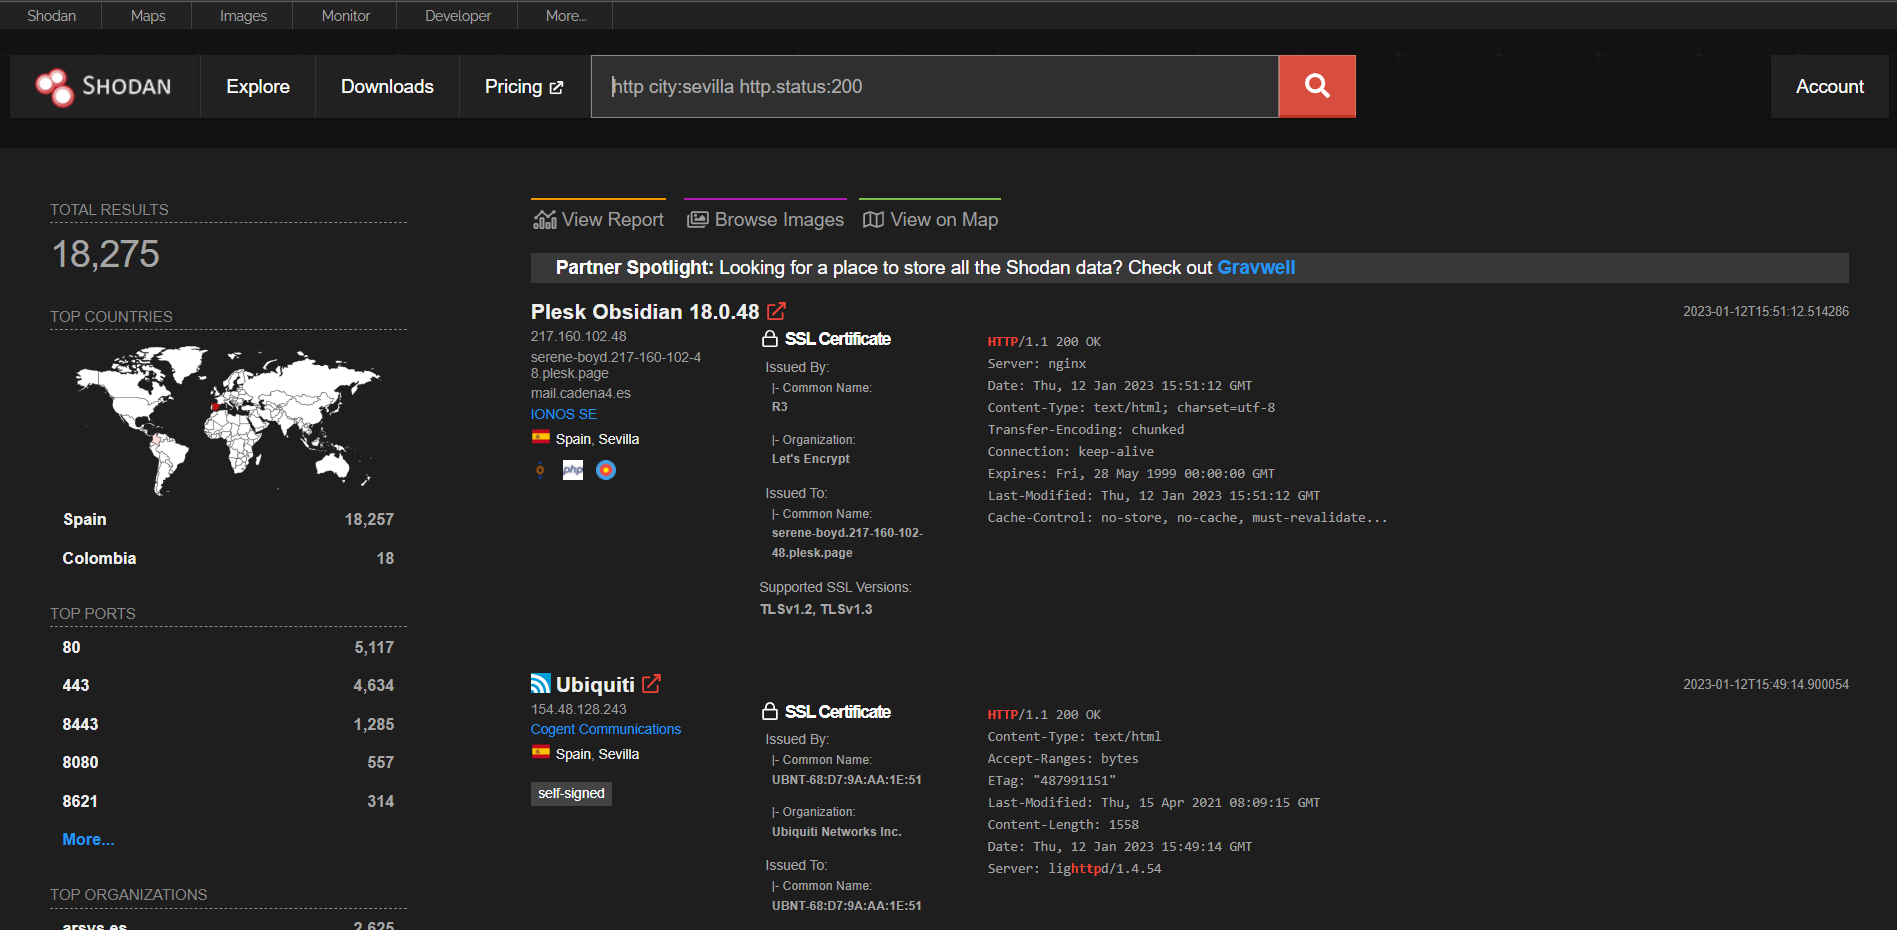Open the Developer top tab
Viewport: 1897px width, 930px height.
point(458,16)
